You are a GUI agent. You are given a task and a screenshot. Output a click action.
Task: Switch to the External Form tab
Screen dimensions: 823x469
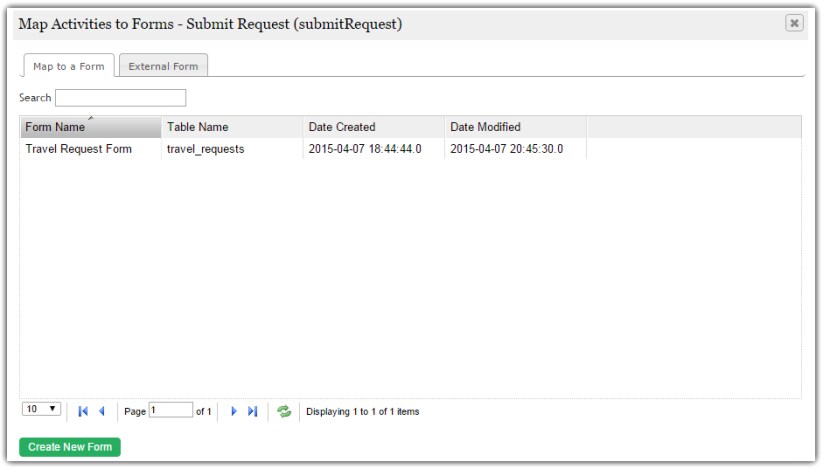(x=163, y=66)
